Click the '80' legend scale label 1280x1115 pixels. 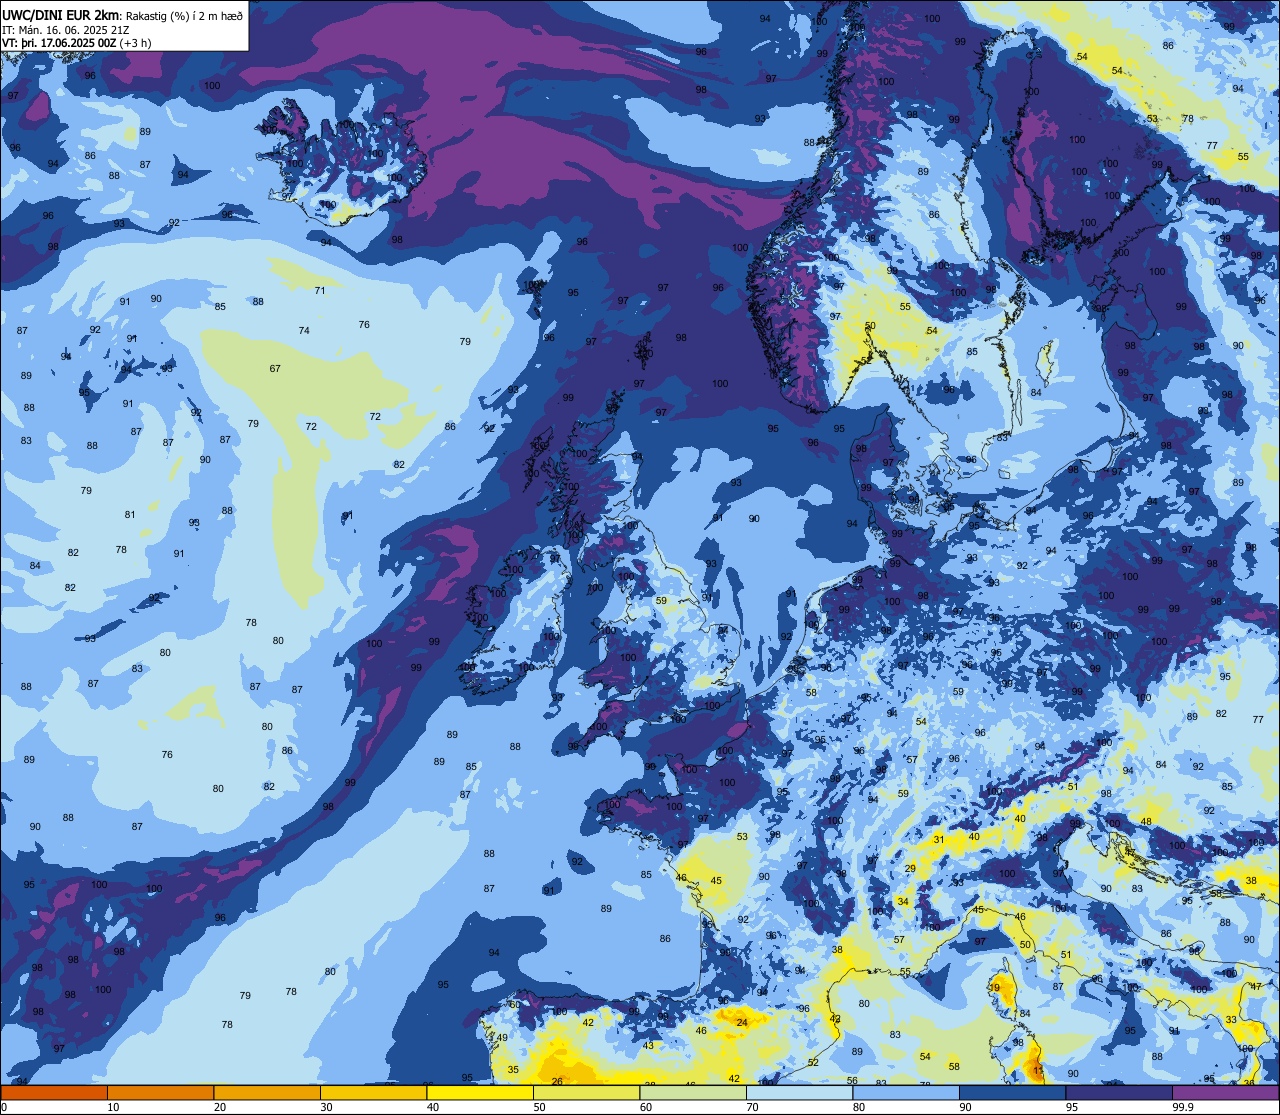coord(859,1107)
